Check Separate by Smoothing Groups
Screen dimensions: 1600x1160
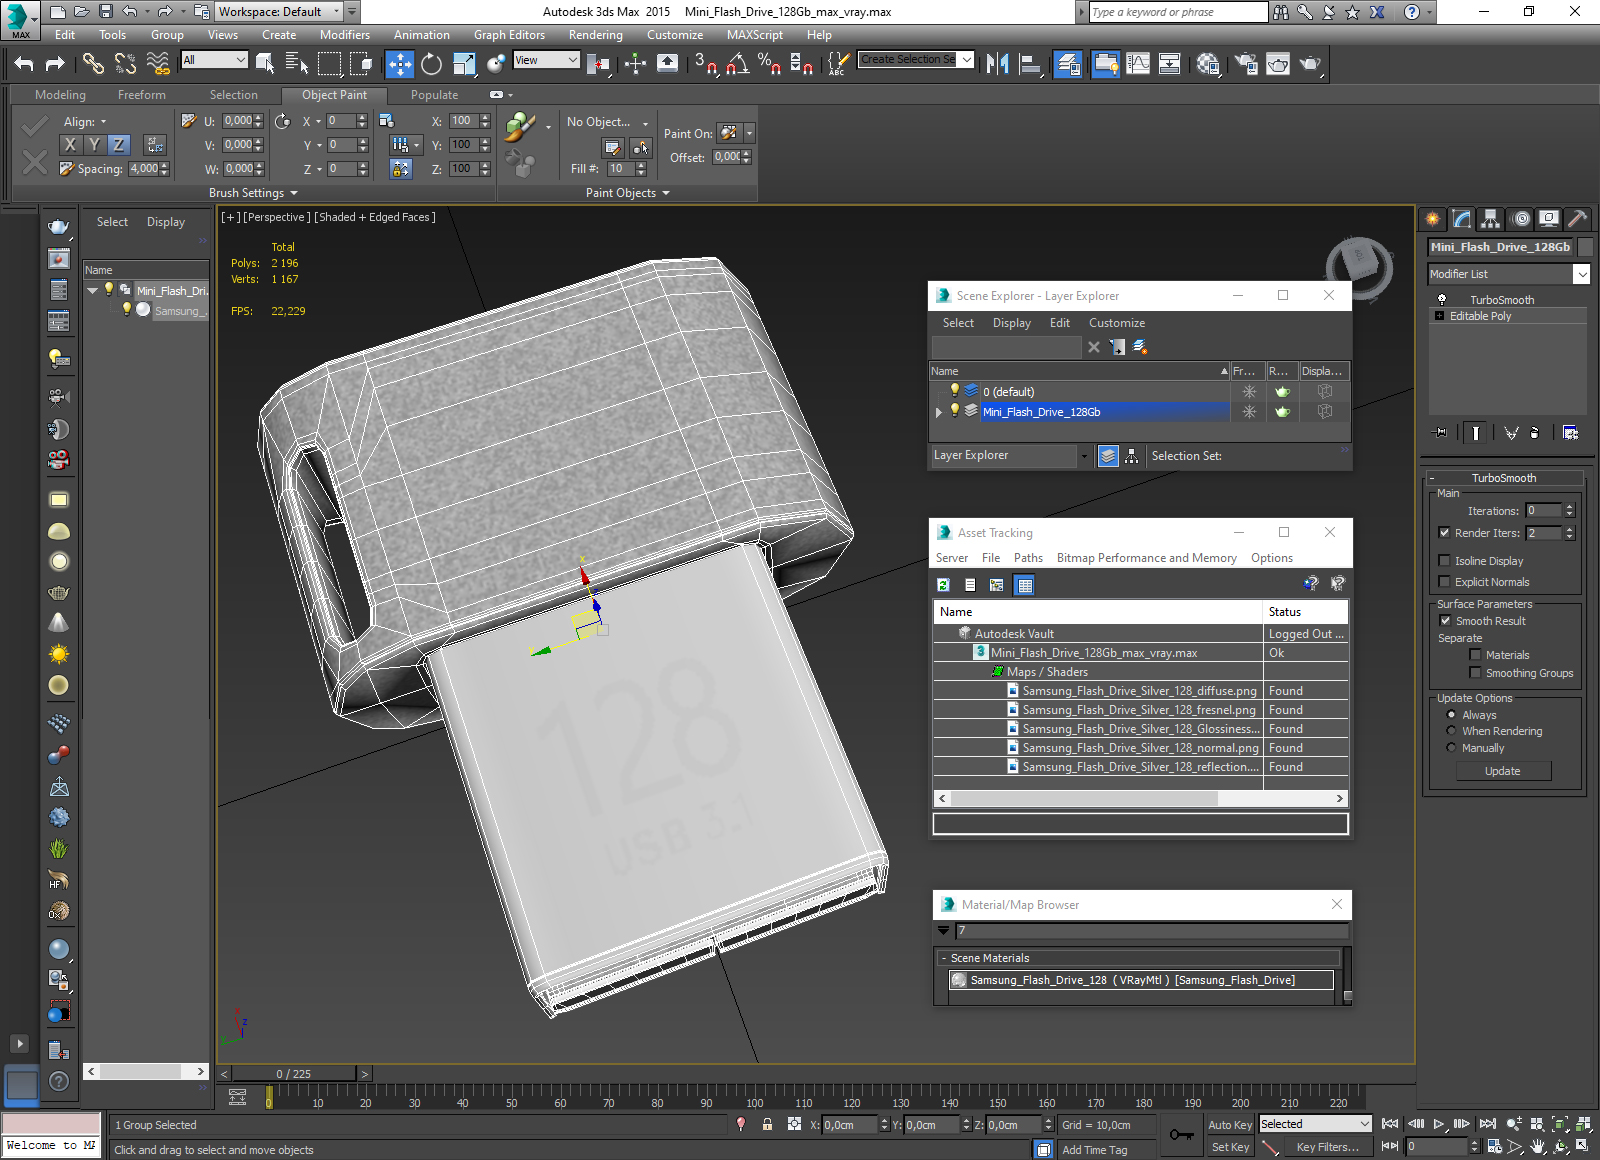pyautogui.click(x=1475, y=673)
